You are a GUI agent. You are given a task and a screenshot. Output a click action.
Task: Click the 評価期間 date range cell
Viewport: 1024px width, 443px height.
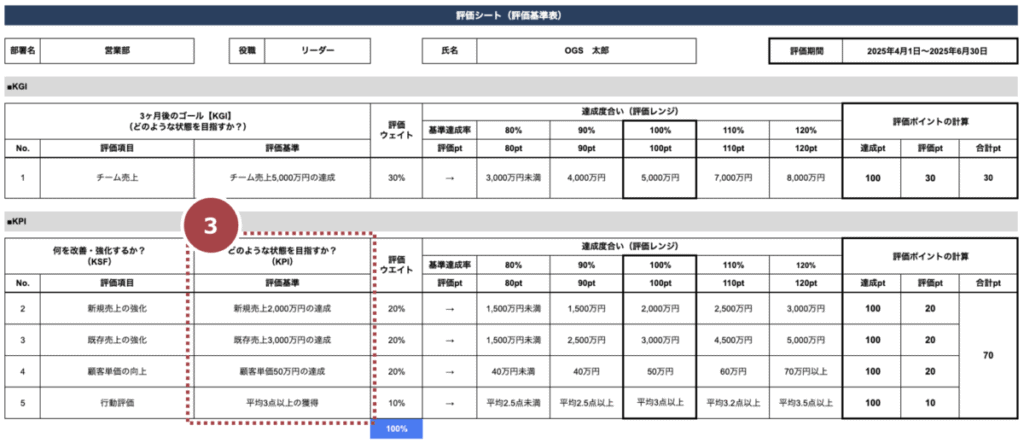[x=930, y=50]
